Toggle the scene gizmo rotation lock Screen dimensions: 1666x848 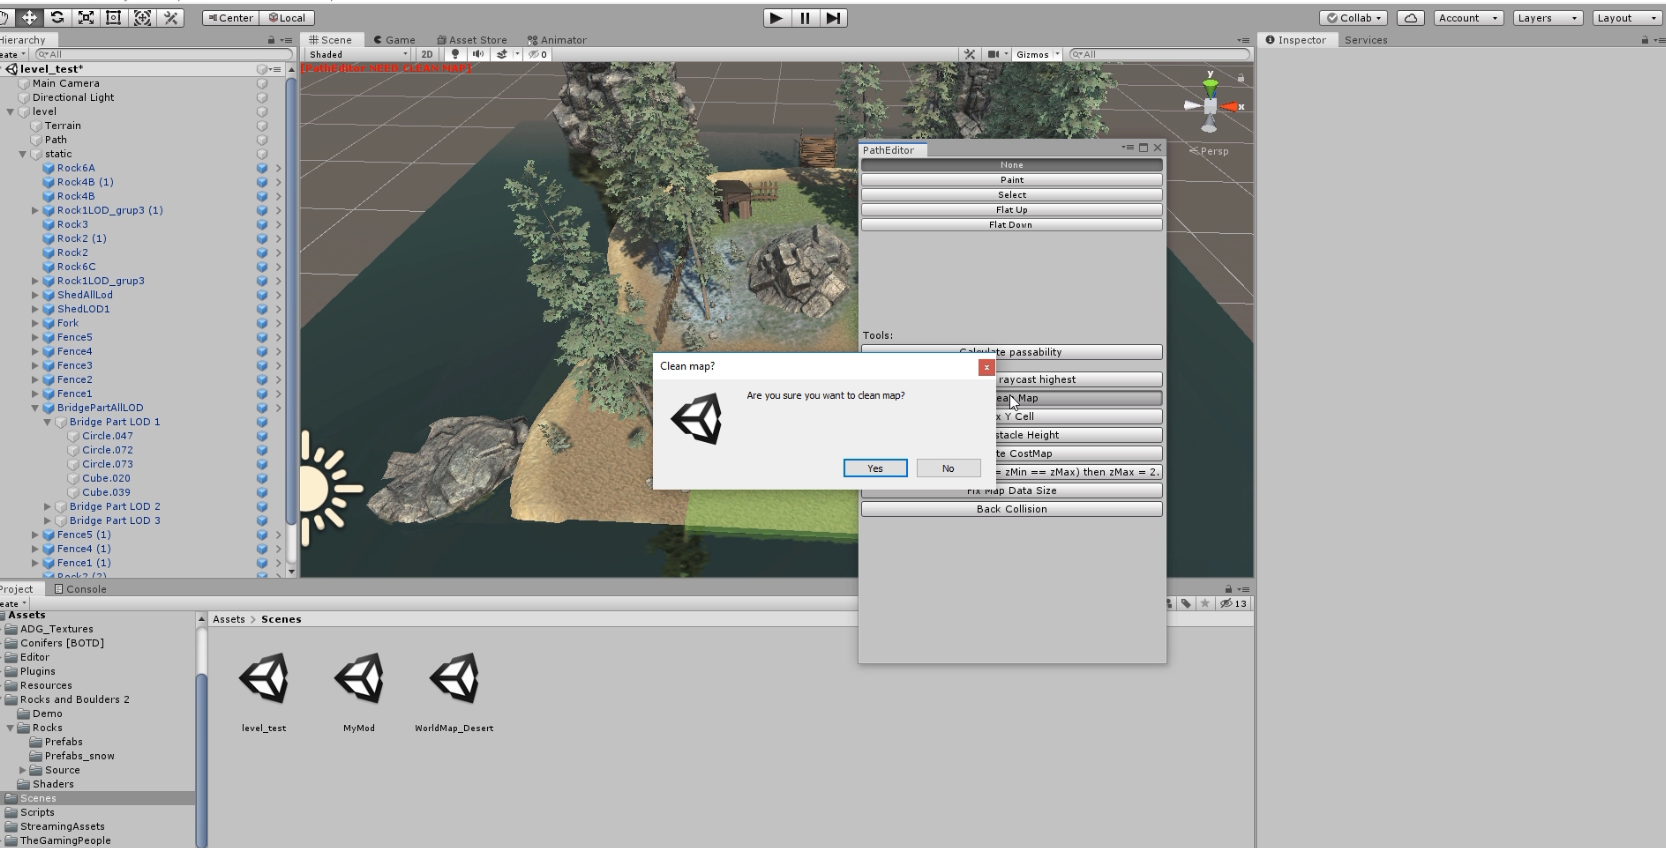[1241, 78]
